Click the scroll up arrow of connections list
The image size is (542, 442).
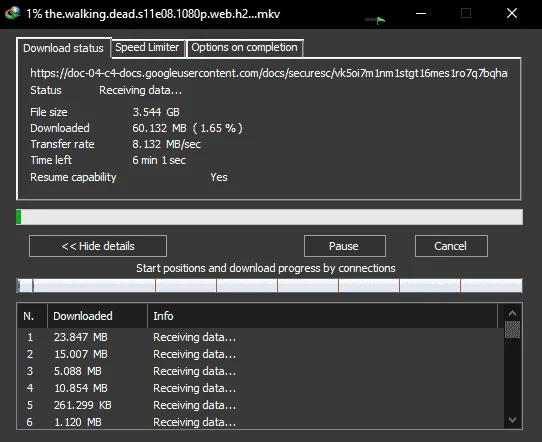tap(512, 313)
